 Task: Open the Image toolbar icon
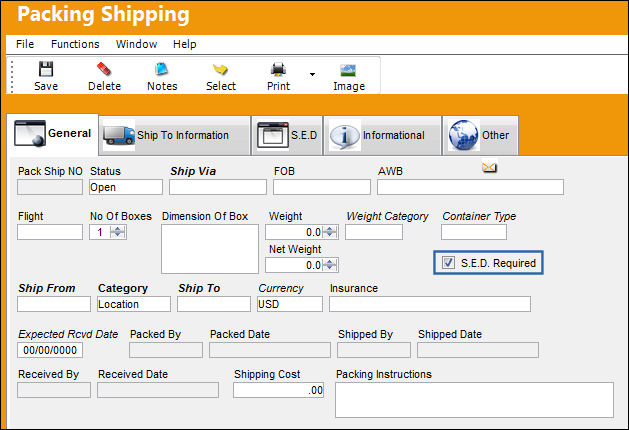click(348, 70)
